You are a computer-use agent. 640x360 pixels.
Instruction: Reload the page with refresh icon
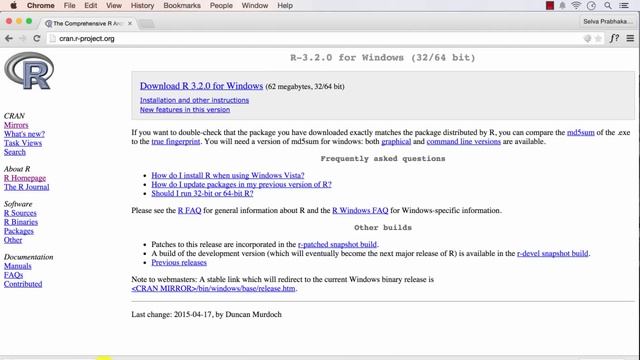pos(37,38)
